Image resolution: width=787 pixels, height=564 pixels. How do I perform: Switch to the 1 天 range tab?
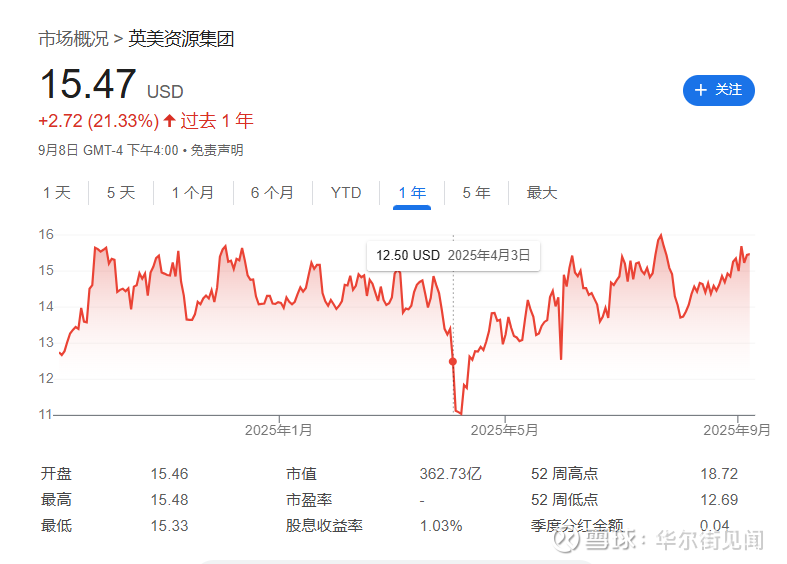(x=57, y=193)
